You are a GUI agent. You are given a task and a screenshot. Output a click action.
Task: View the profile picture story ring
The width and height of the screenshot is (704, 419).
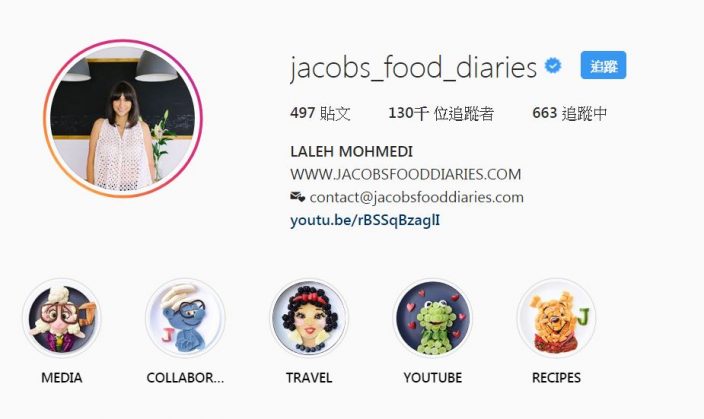tap(123, 119)
